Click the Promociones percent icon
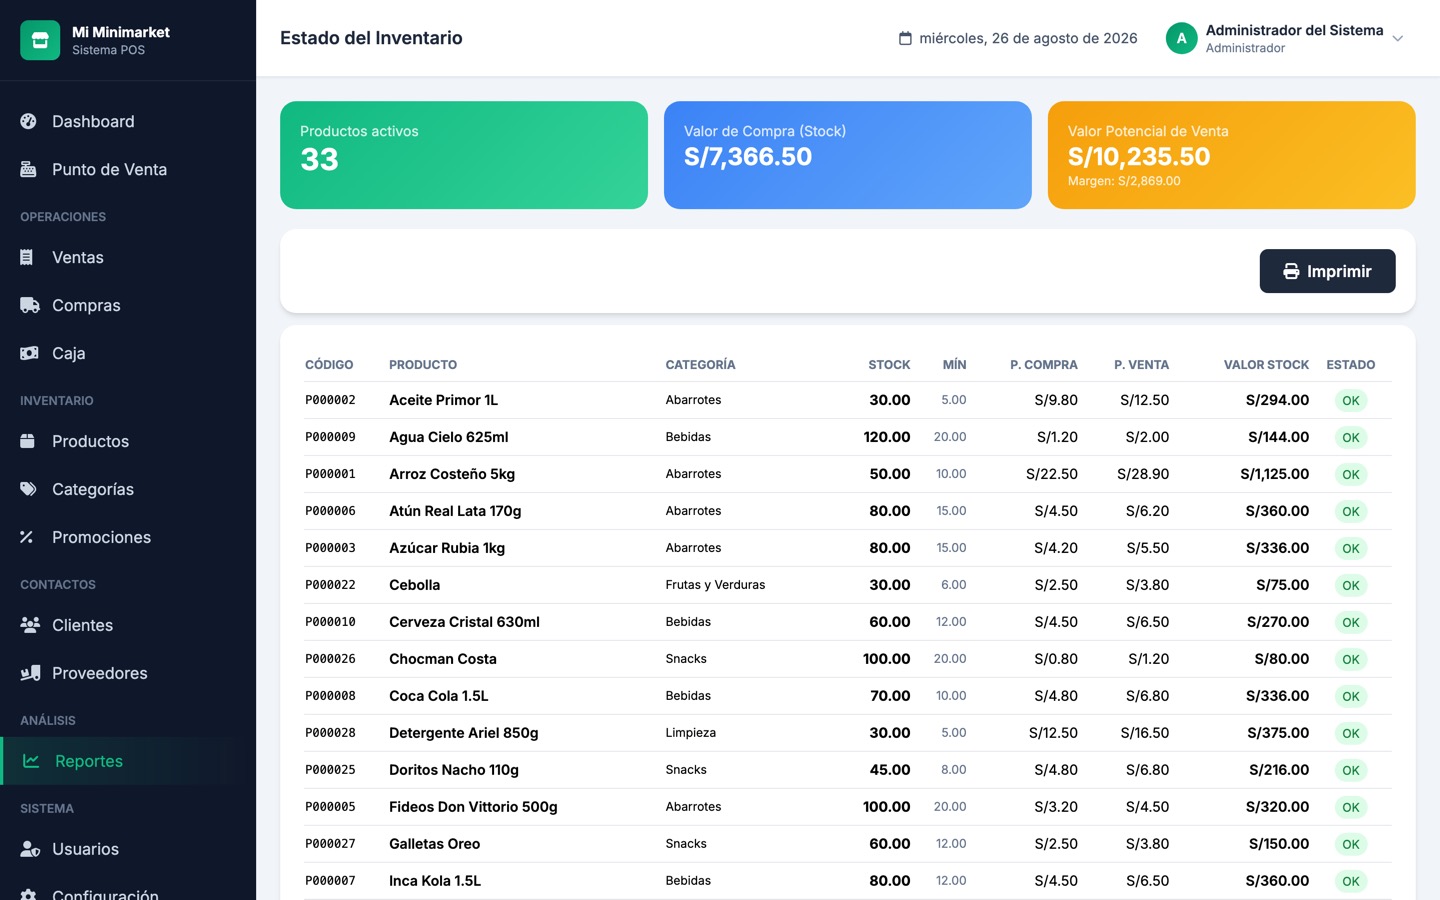Image resolution: width=1440 pixels, height=900 pixels. [27, 537]
